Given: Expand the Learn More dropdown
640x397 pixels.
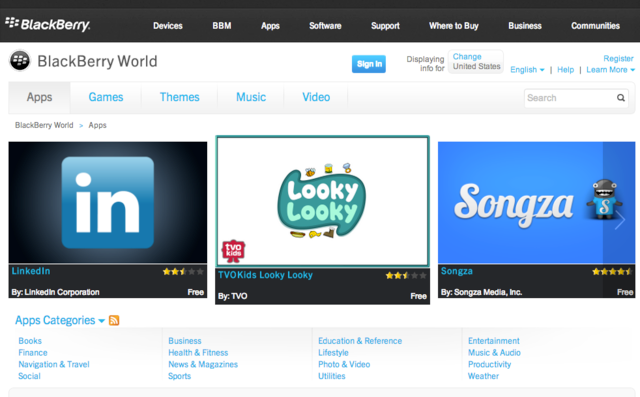Looking at the screenshot, I should (611, 70).
